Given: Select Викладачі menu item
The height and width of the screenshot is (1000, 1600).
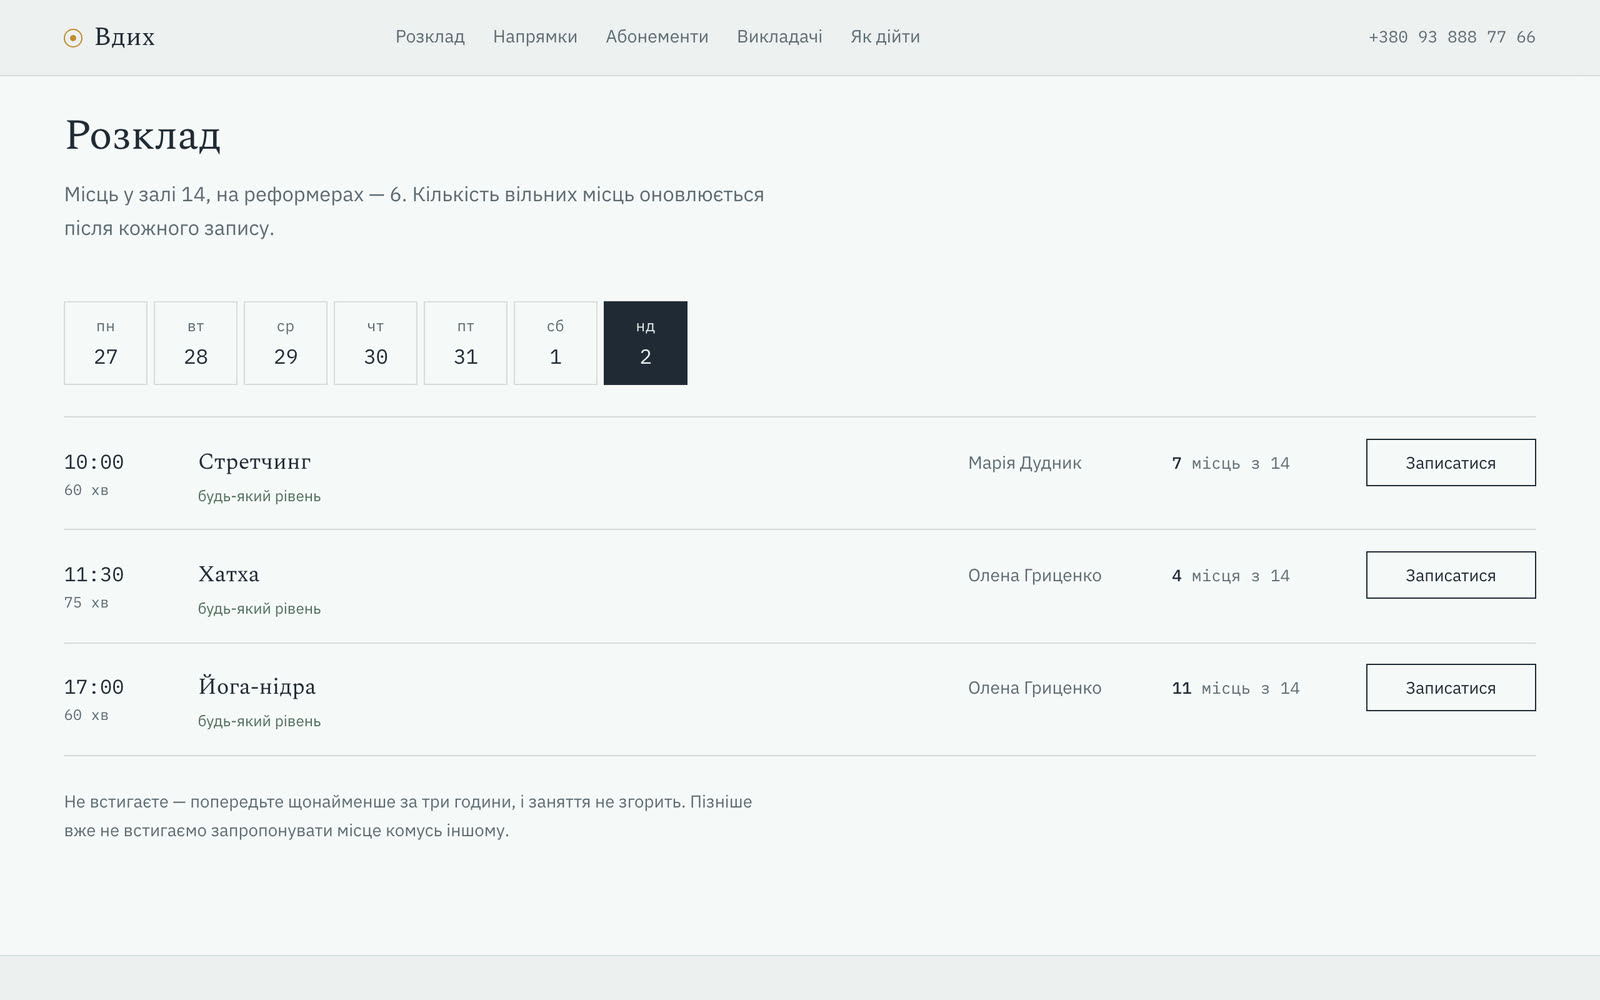Looking at the screenshot, I should tap(780, 37).
